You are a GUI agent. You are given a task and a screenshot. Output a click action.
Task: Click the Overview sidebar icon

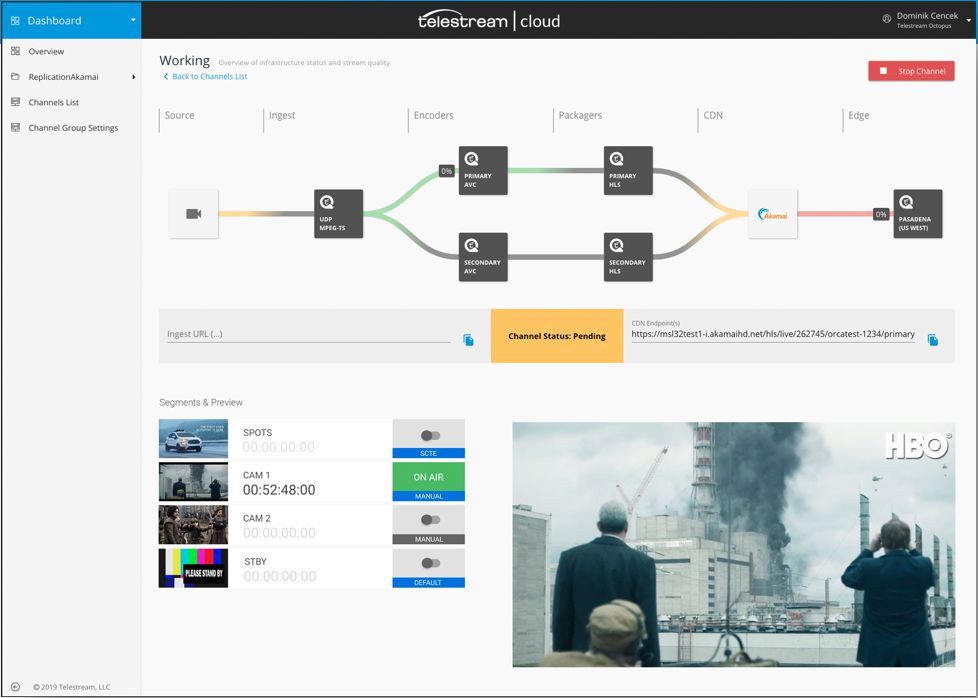(16, 51)
